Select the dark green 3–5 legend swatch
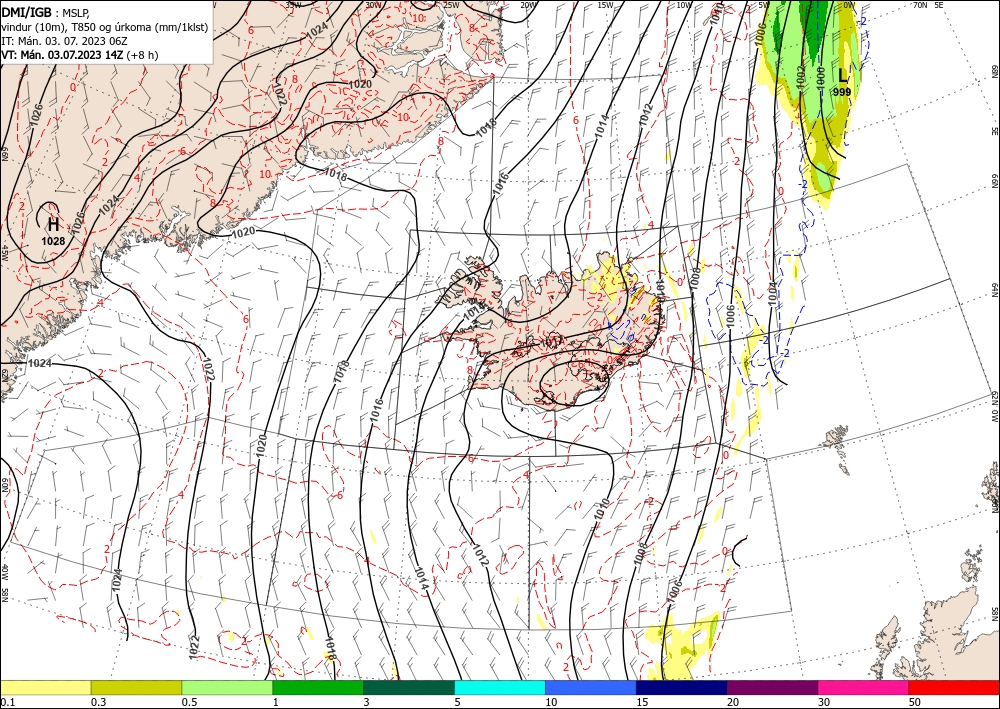The height and width of the screenshot is (709, 1000). pyautogui.click(x=409, y=687)
